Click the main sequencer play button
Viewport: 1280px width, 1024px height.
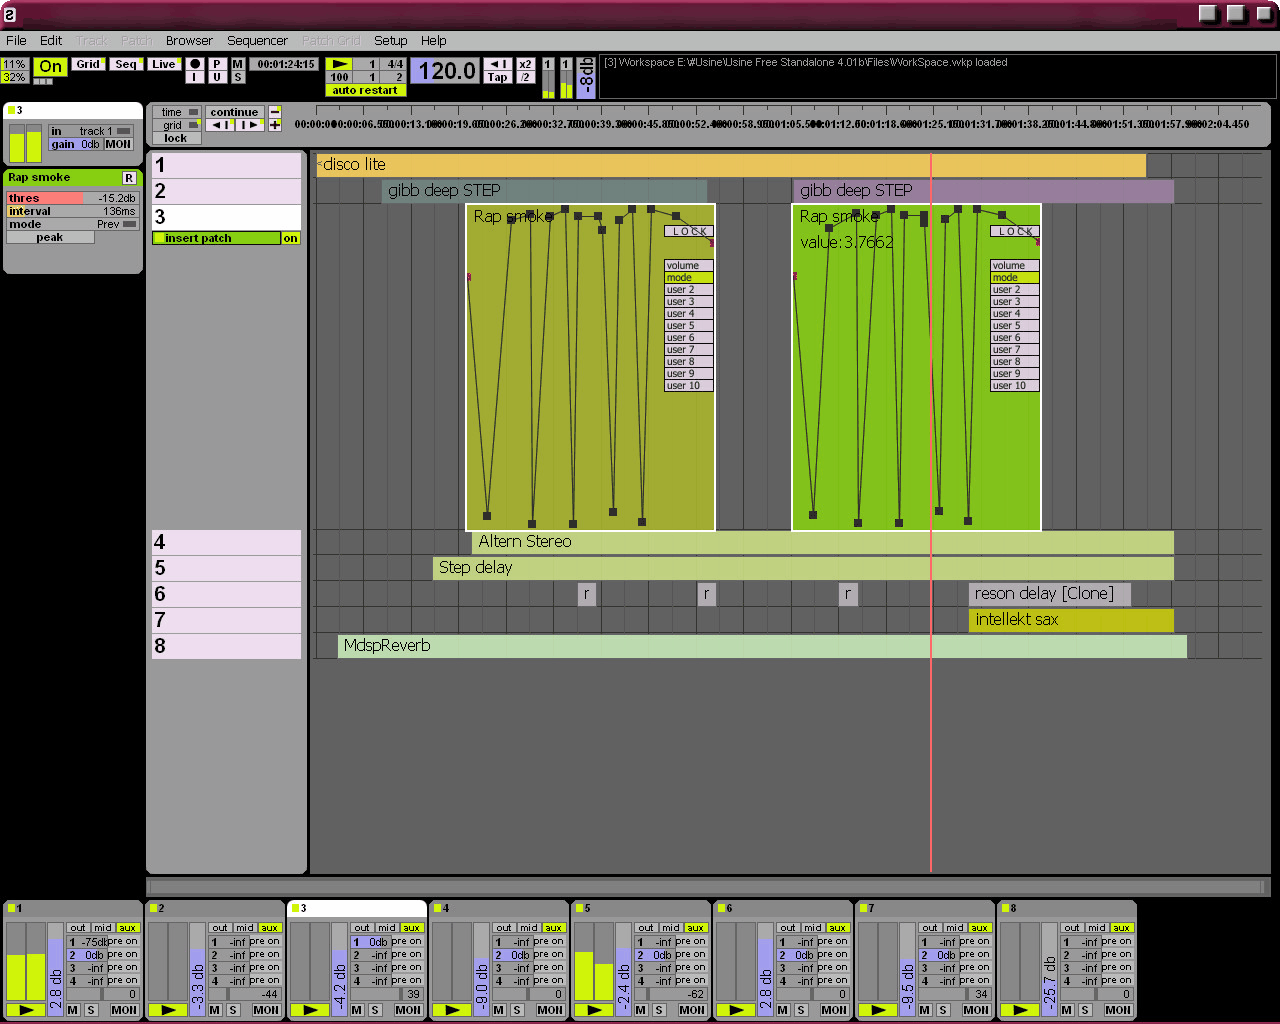pos(339,64)
